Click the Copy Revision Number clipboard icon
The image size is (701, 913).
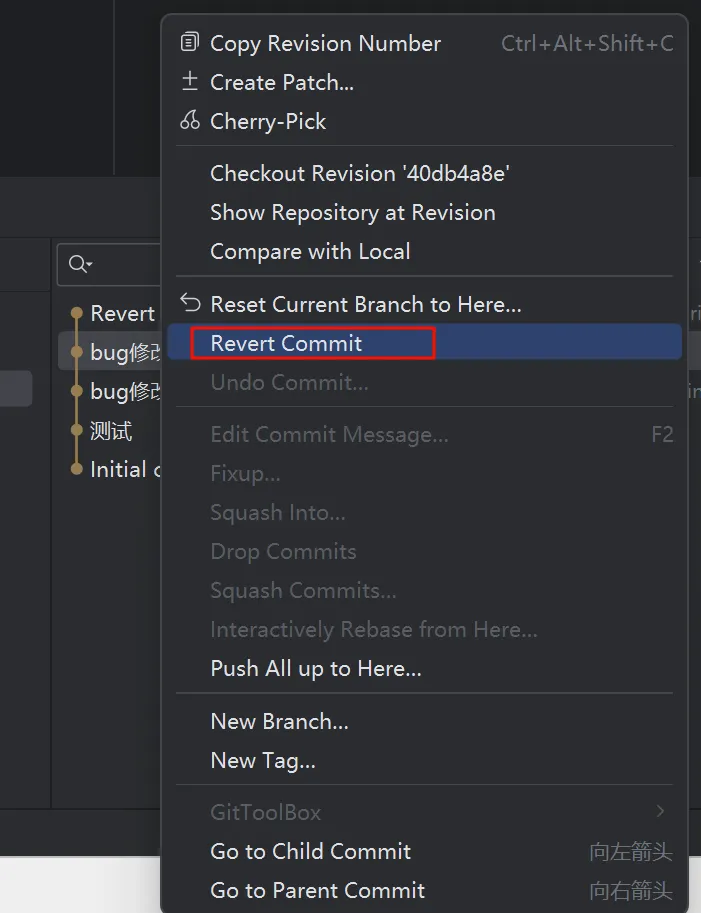[189, 43]
